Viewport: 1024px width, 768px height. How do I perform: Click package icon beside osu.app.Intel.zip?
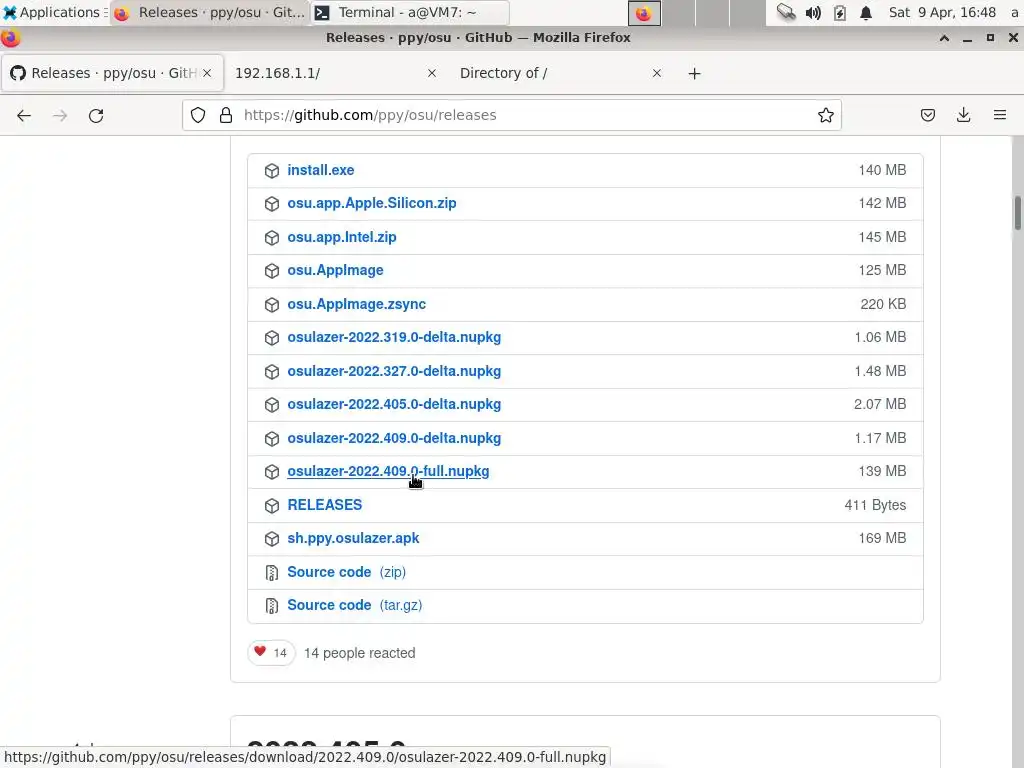tap(272, 238)
